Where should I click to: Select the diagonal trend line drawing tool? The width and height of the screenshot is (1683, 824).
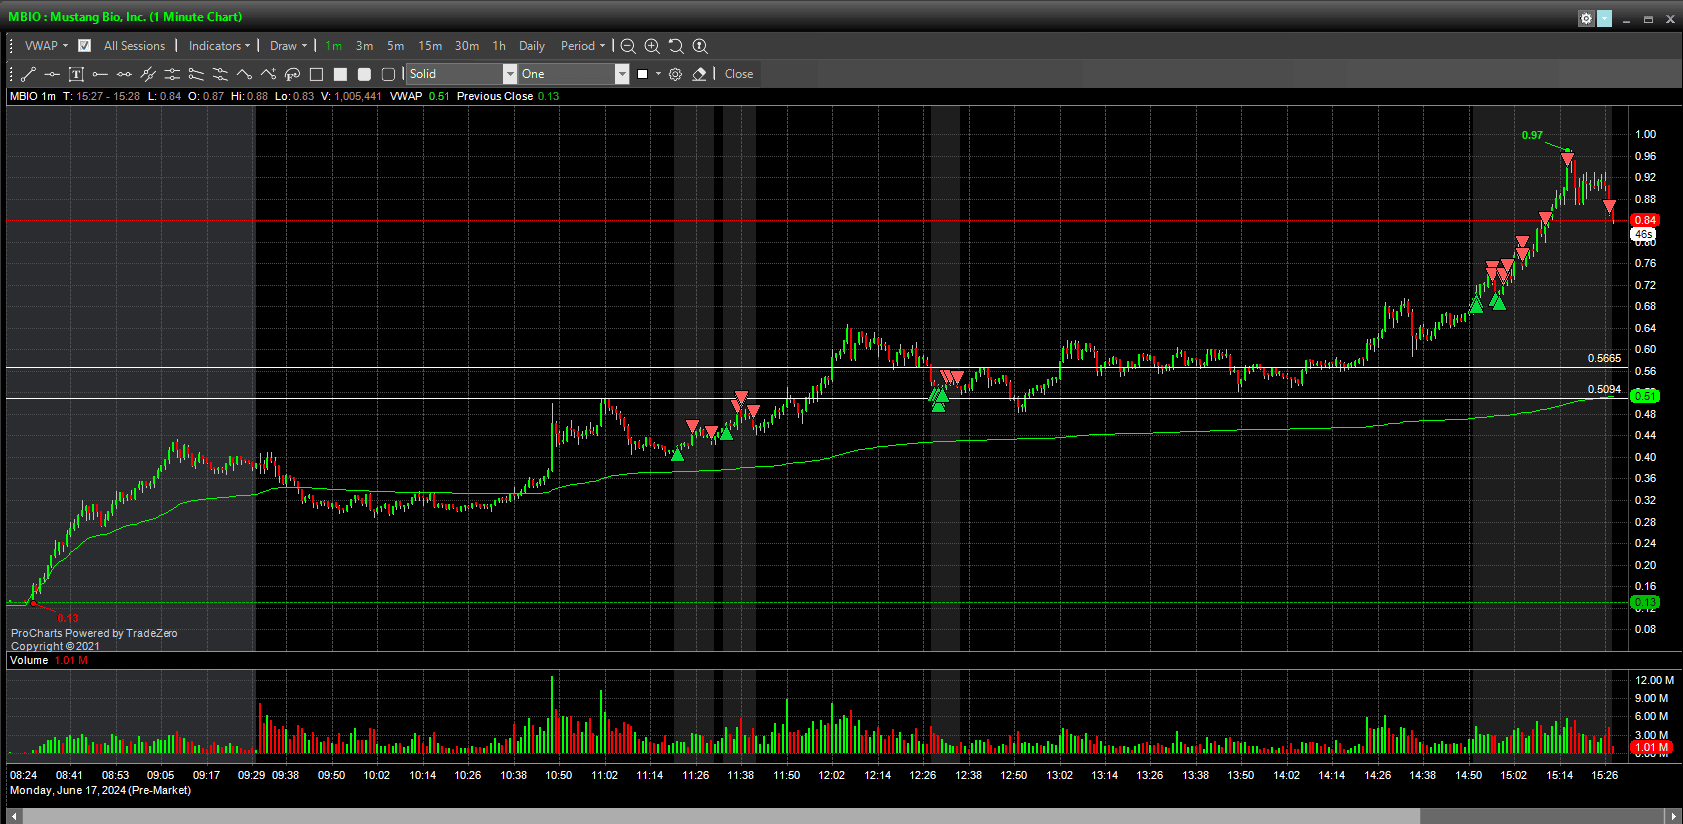point(28,74)
